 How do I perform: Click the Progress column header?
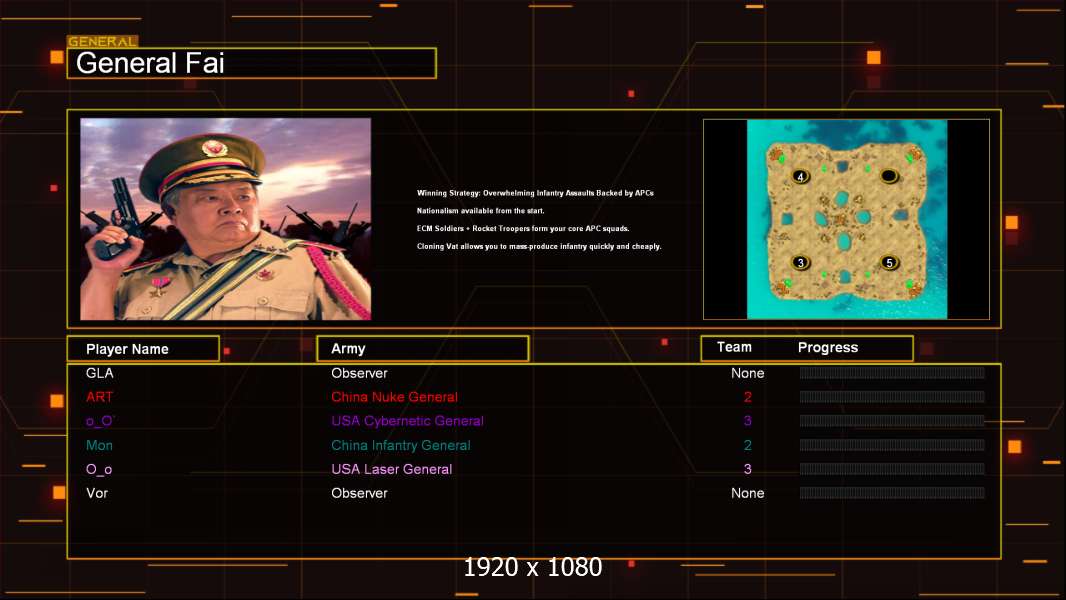(x=828, y=348)
